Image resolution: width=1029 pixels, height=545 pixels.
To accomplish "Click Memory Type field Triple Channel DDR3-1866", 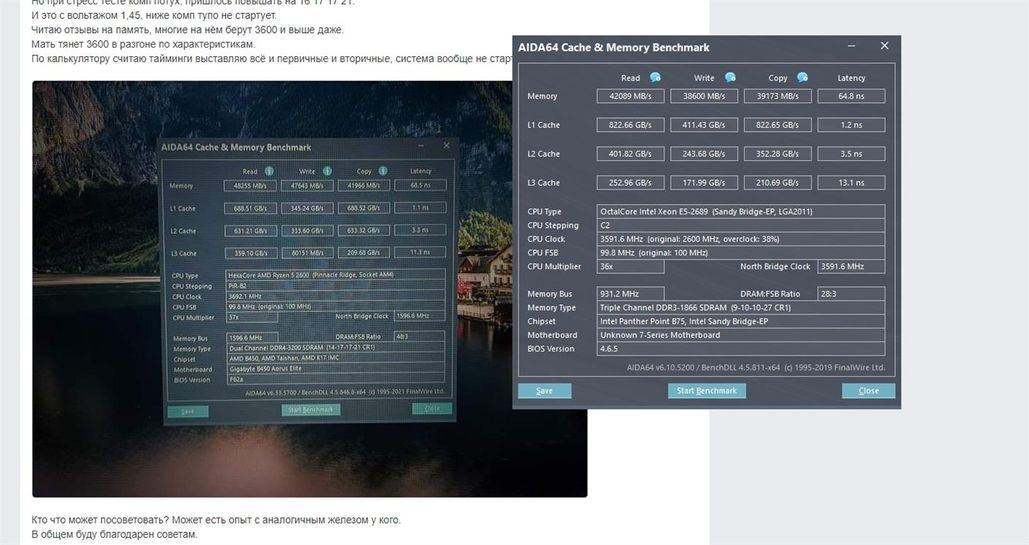I will (x=741, y=307).
